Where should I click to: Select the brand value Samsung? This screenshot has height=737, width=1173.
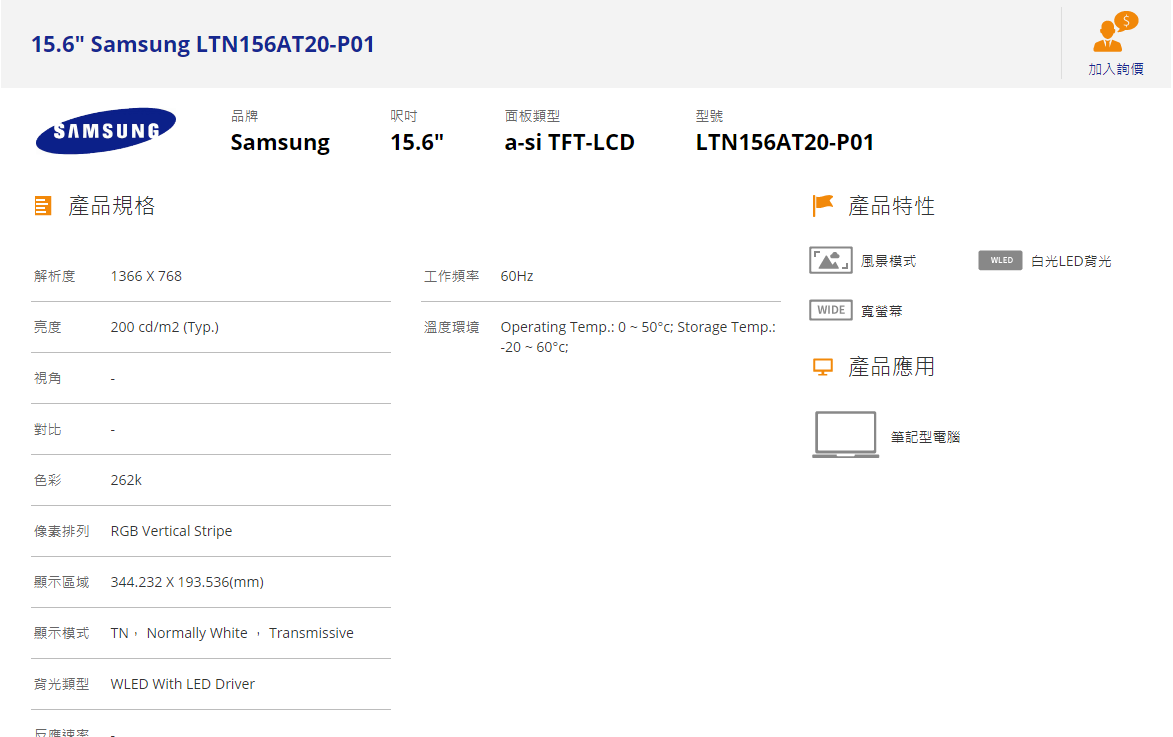[280, 142]
